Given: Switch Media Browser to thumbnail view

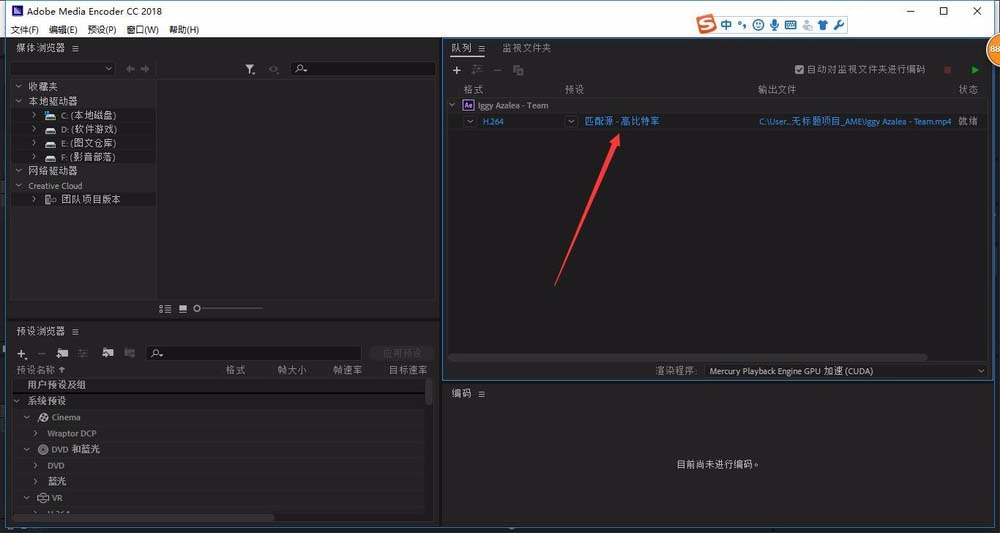Looking at the screenshot, I should (x=183, y=309).
